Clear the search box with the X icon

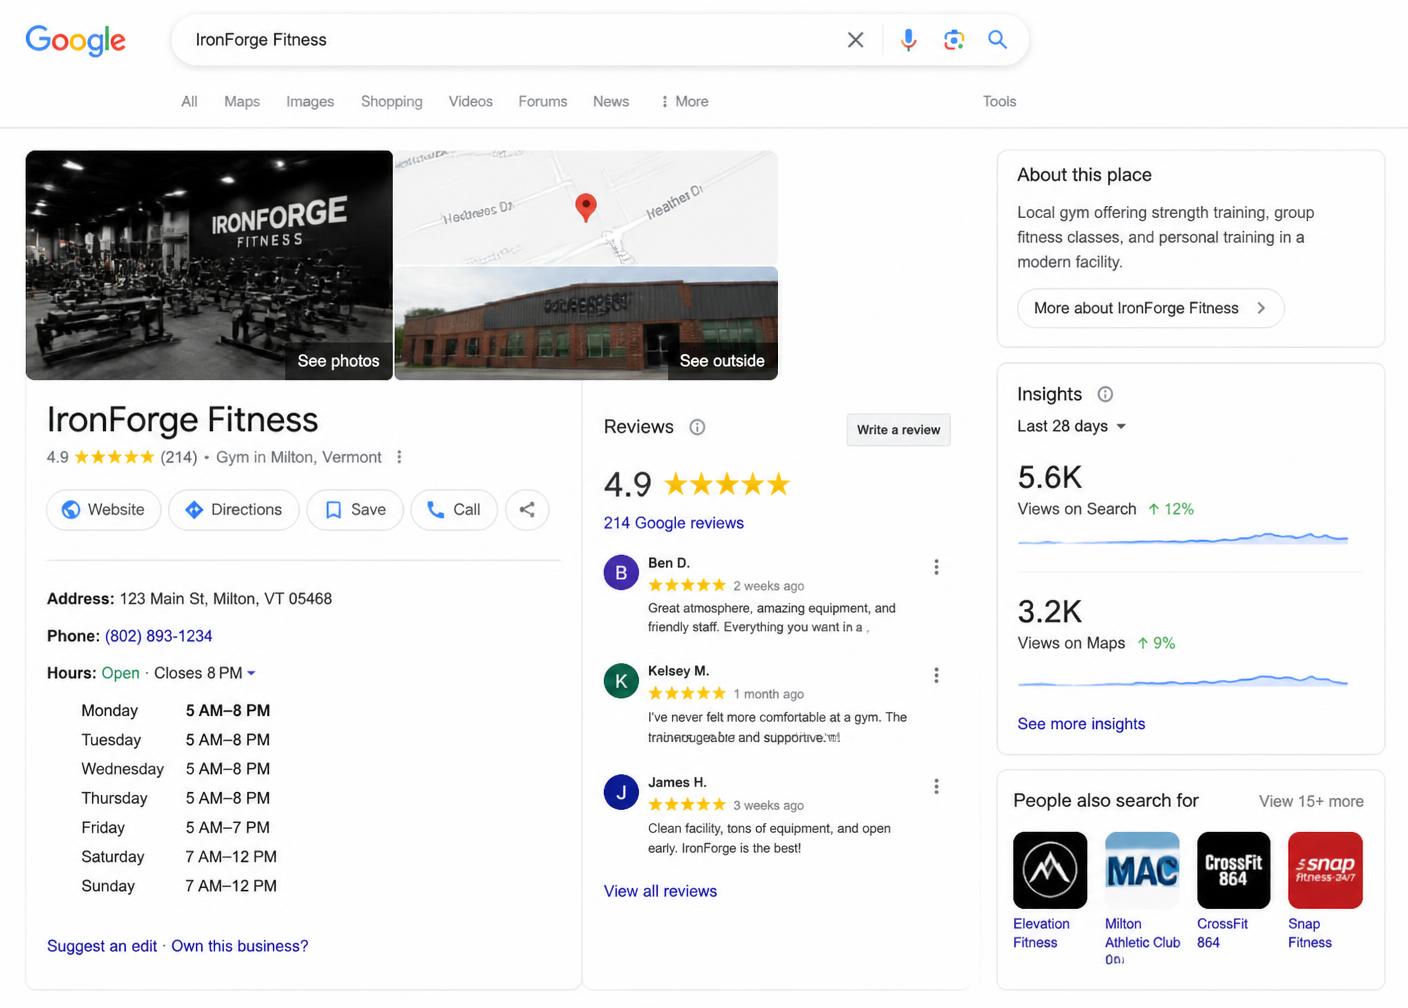click(855, 40)
